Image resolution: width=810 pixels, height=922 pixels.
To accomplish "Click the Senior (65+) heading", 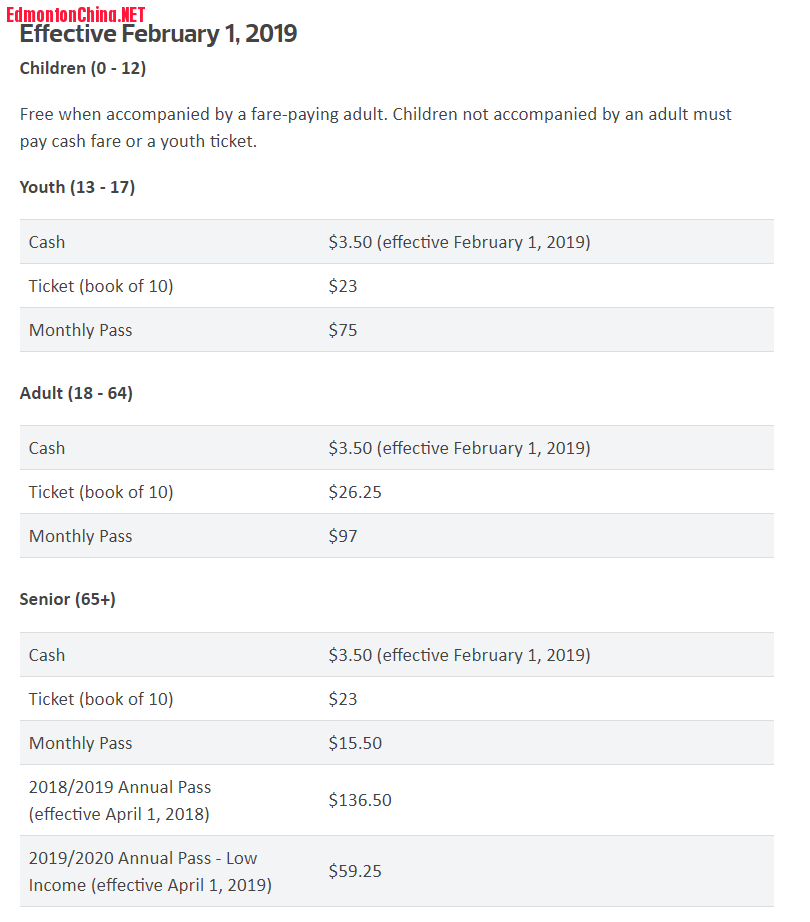I will (x=68, y=599).
